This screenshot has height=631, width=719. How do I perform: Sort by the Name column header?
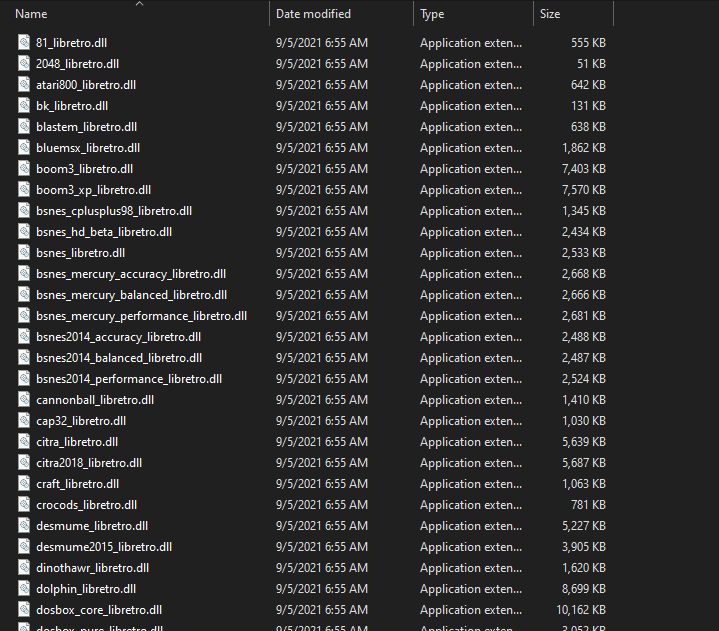pyautogui.click(x=31, y=14)
